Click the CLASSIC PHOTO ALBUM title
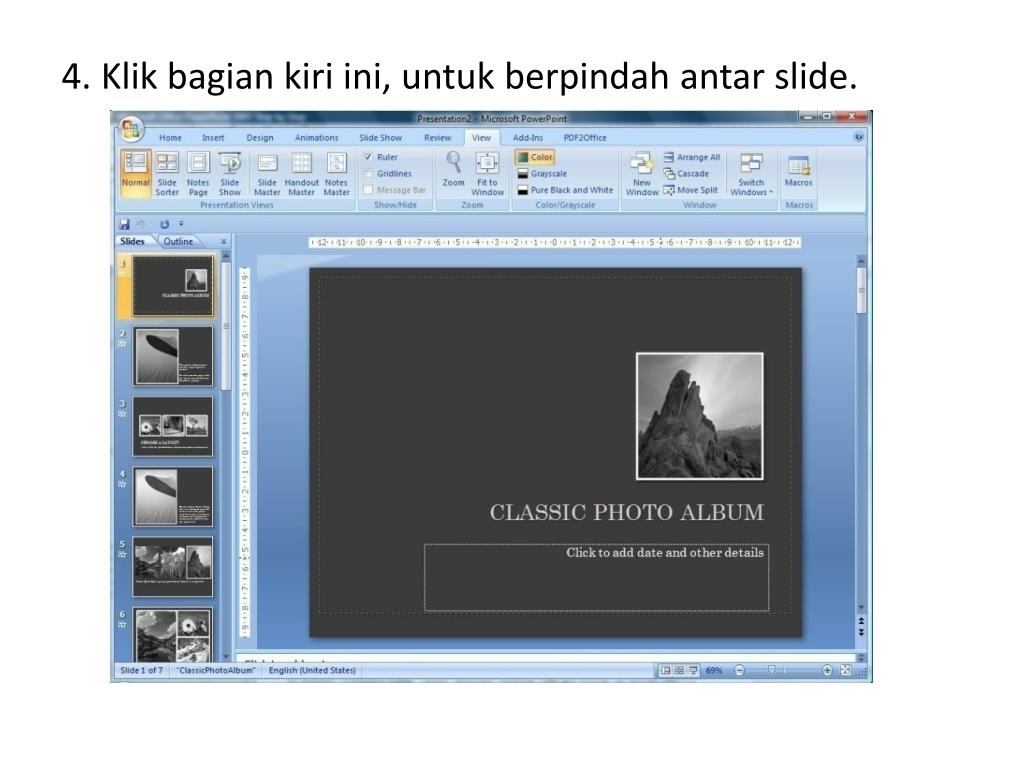Image resolution: width=1024 pixels, height=768 pixels. pos(626,513)
